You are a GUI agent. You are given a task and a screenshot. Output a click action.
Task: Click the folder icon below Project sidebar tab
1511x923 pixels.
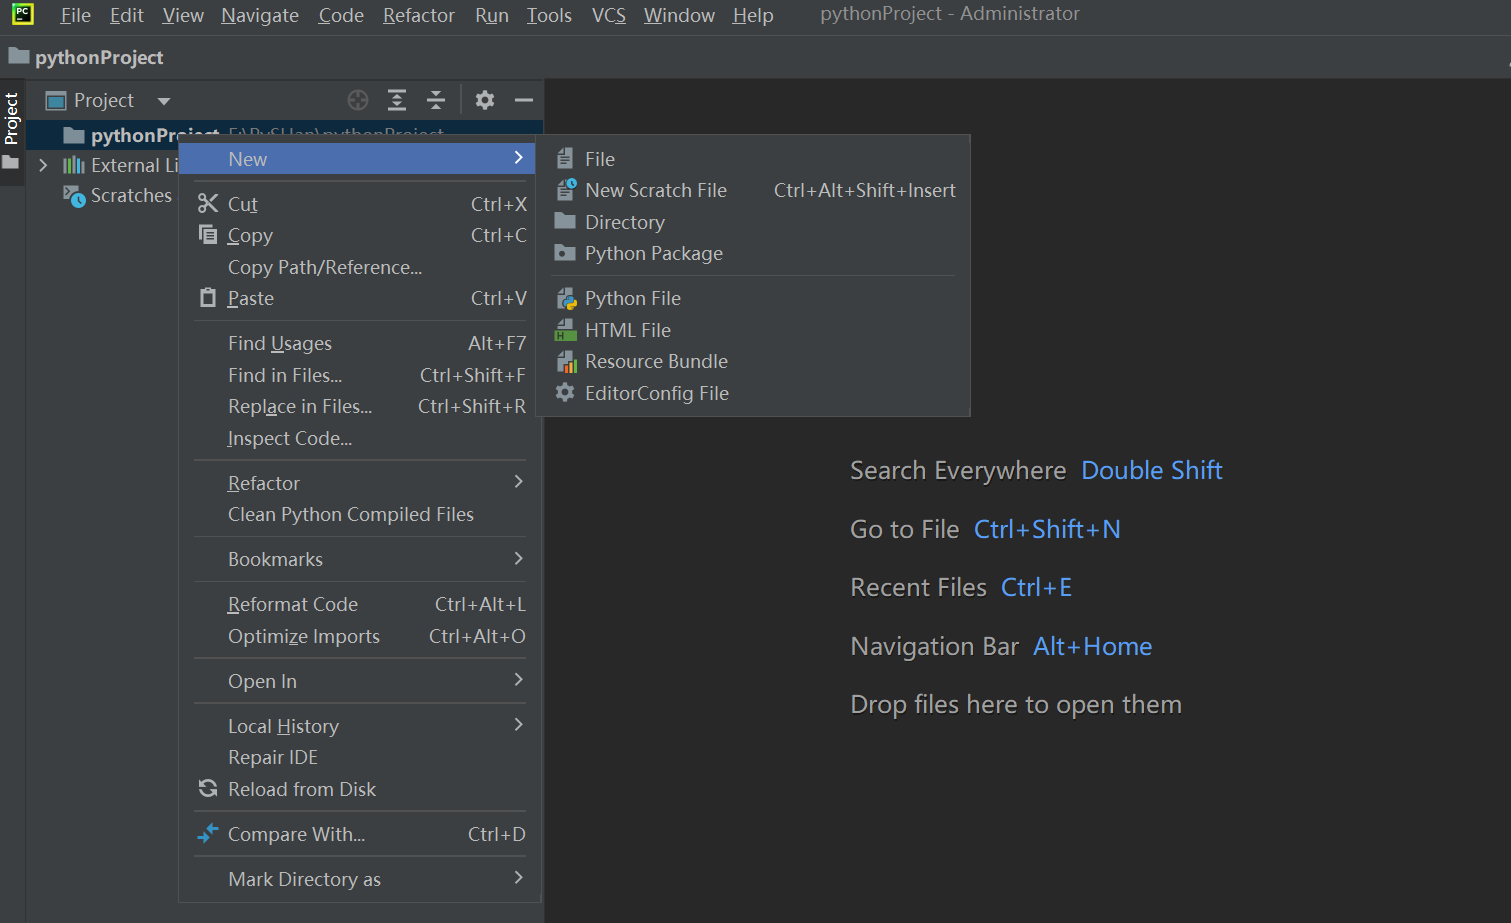click(x=11, y=162)
